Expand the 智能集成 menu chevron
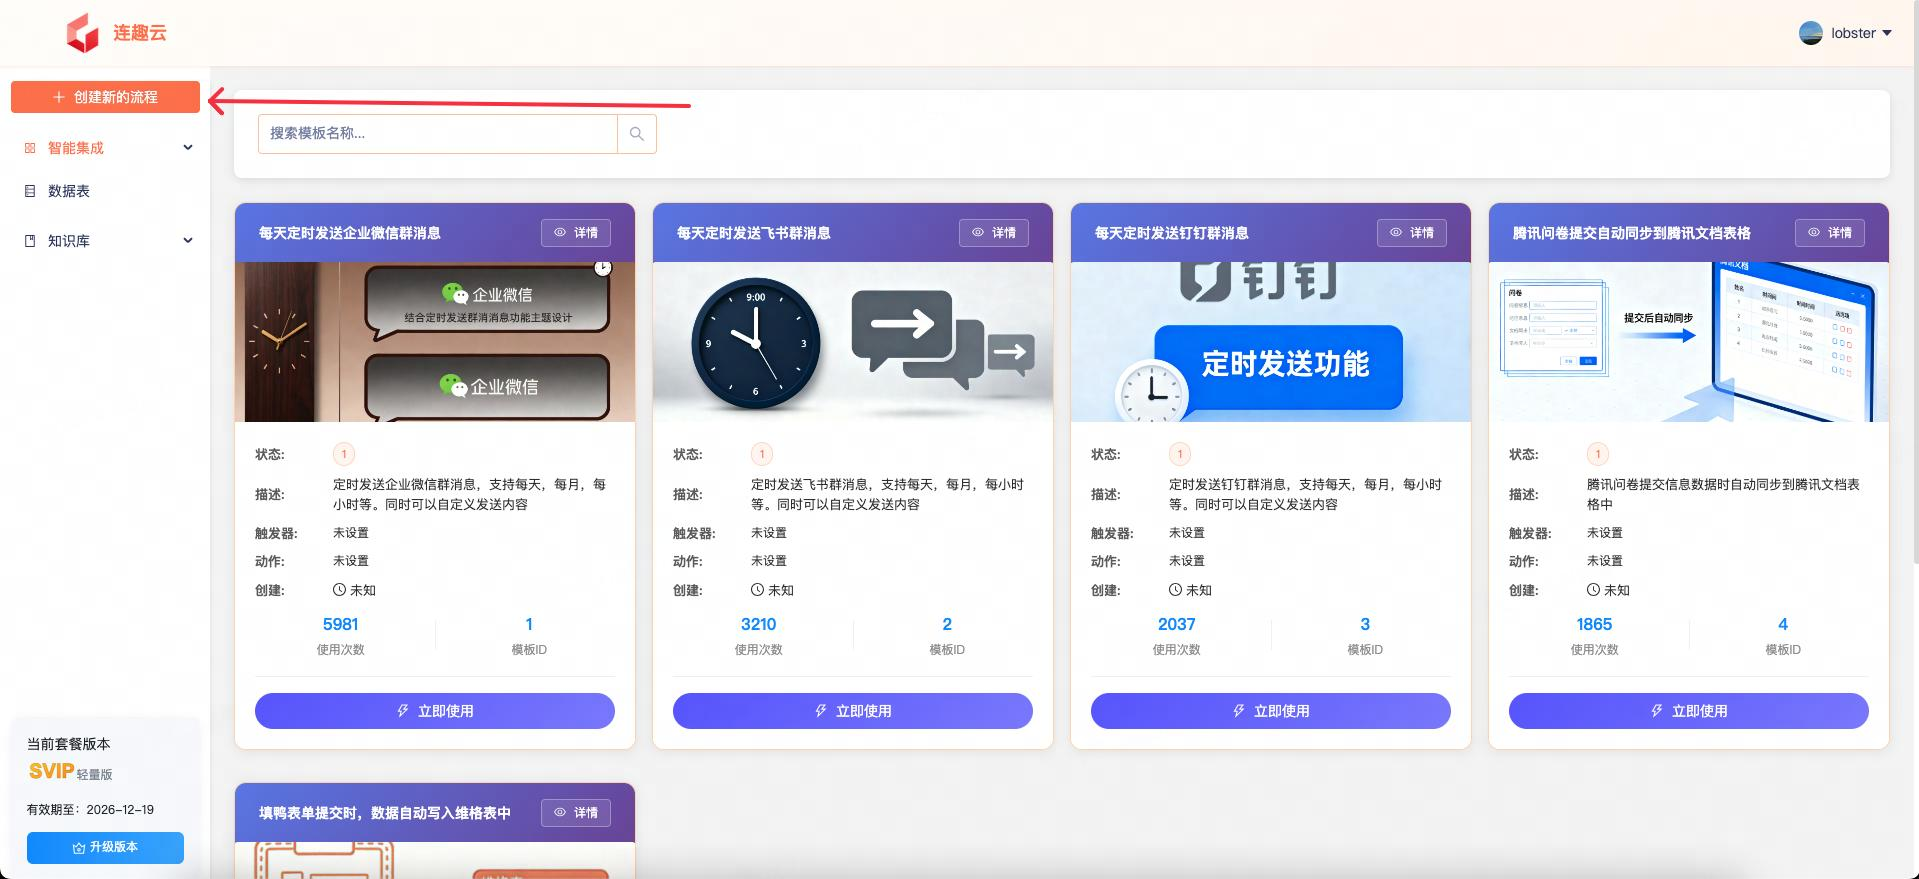1919x879 pixels. (x=188, y=148)
